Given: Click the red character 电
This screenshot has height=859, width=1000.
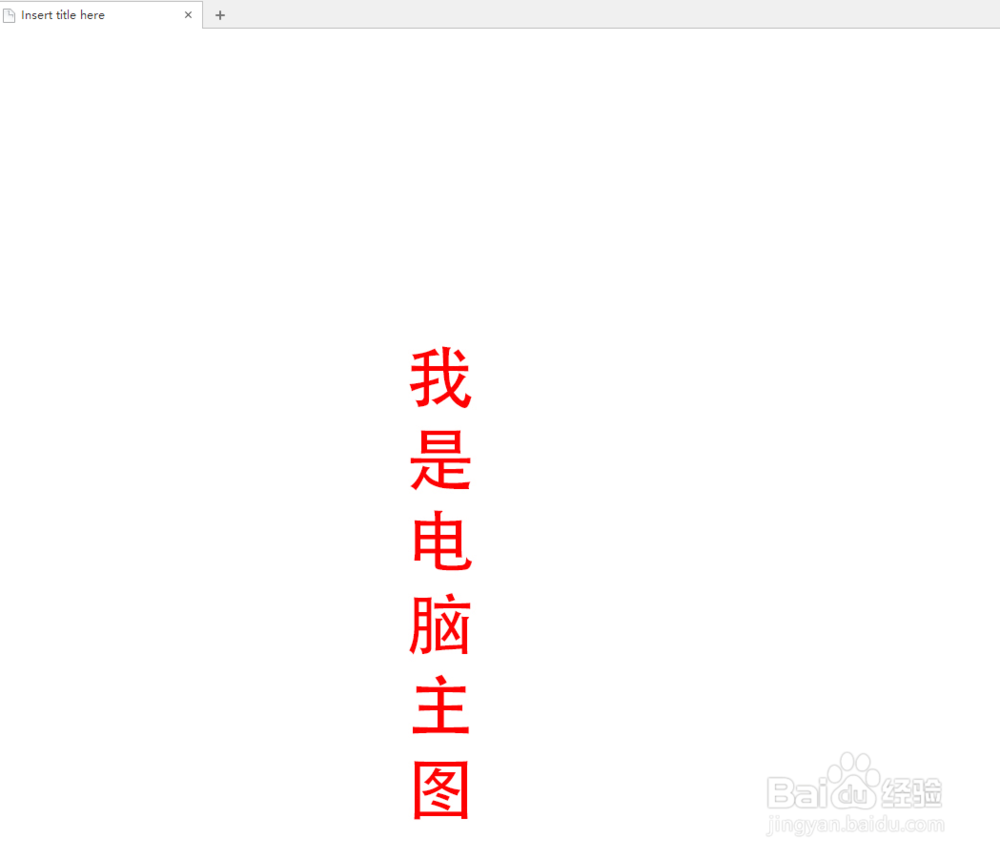Looking at the screenshot, I should coord(441,541).
